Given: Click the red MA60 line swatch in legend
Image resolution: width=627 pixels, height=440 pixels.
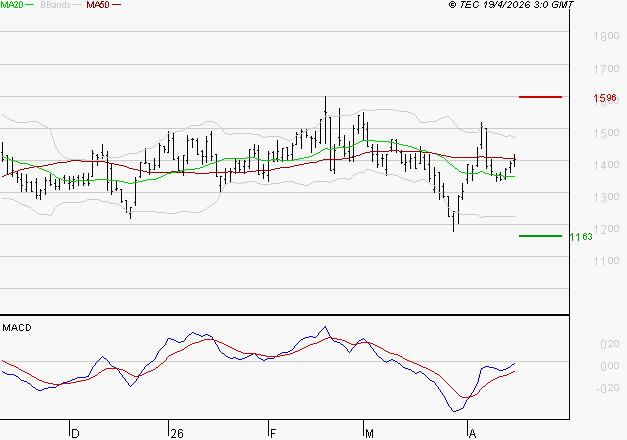Looking at the screenshot, I should [117, 5].
